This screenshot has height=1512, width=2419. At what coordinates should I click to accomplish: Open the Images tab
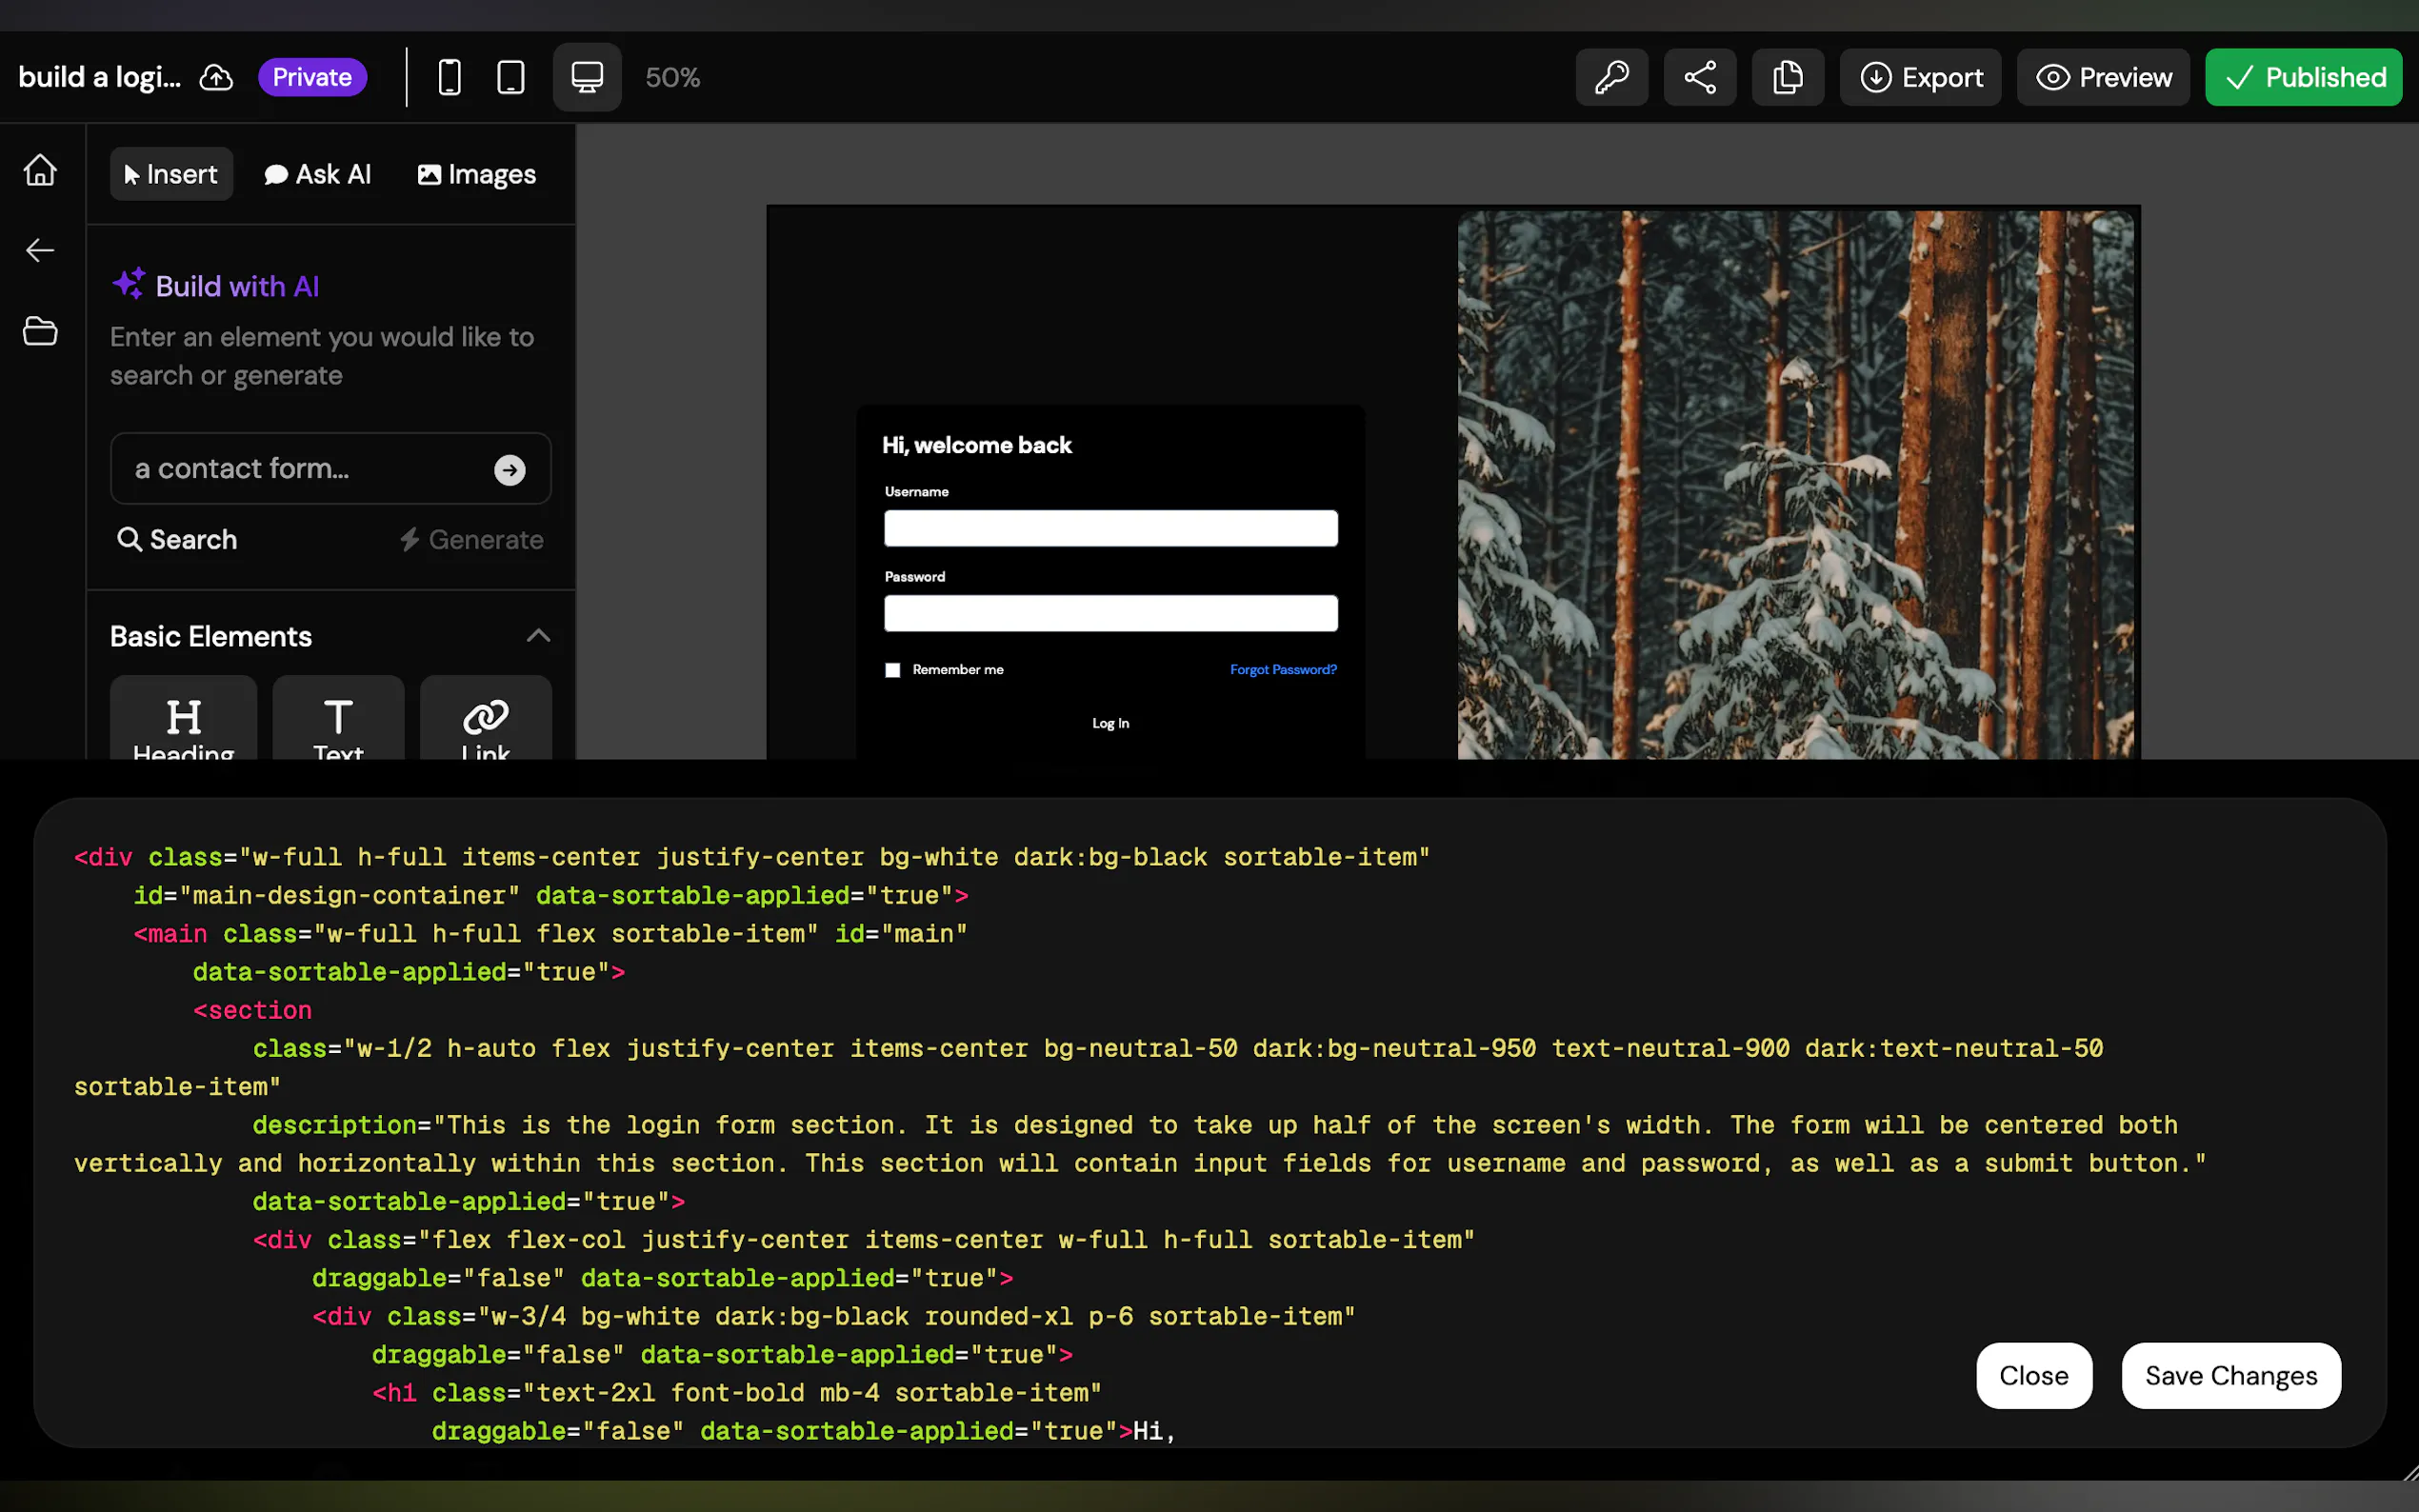pyautogui.click(x=477, y=174)
